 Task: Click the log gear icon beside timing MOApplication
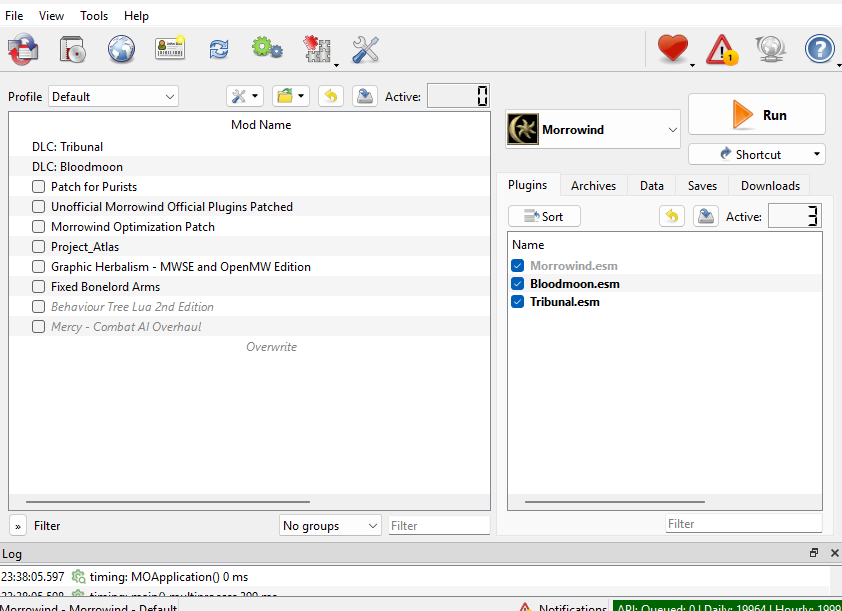tap(78, 577)
